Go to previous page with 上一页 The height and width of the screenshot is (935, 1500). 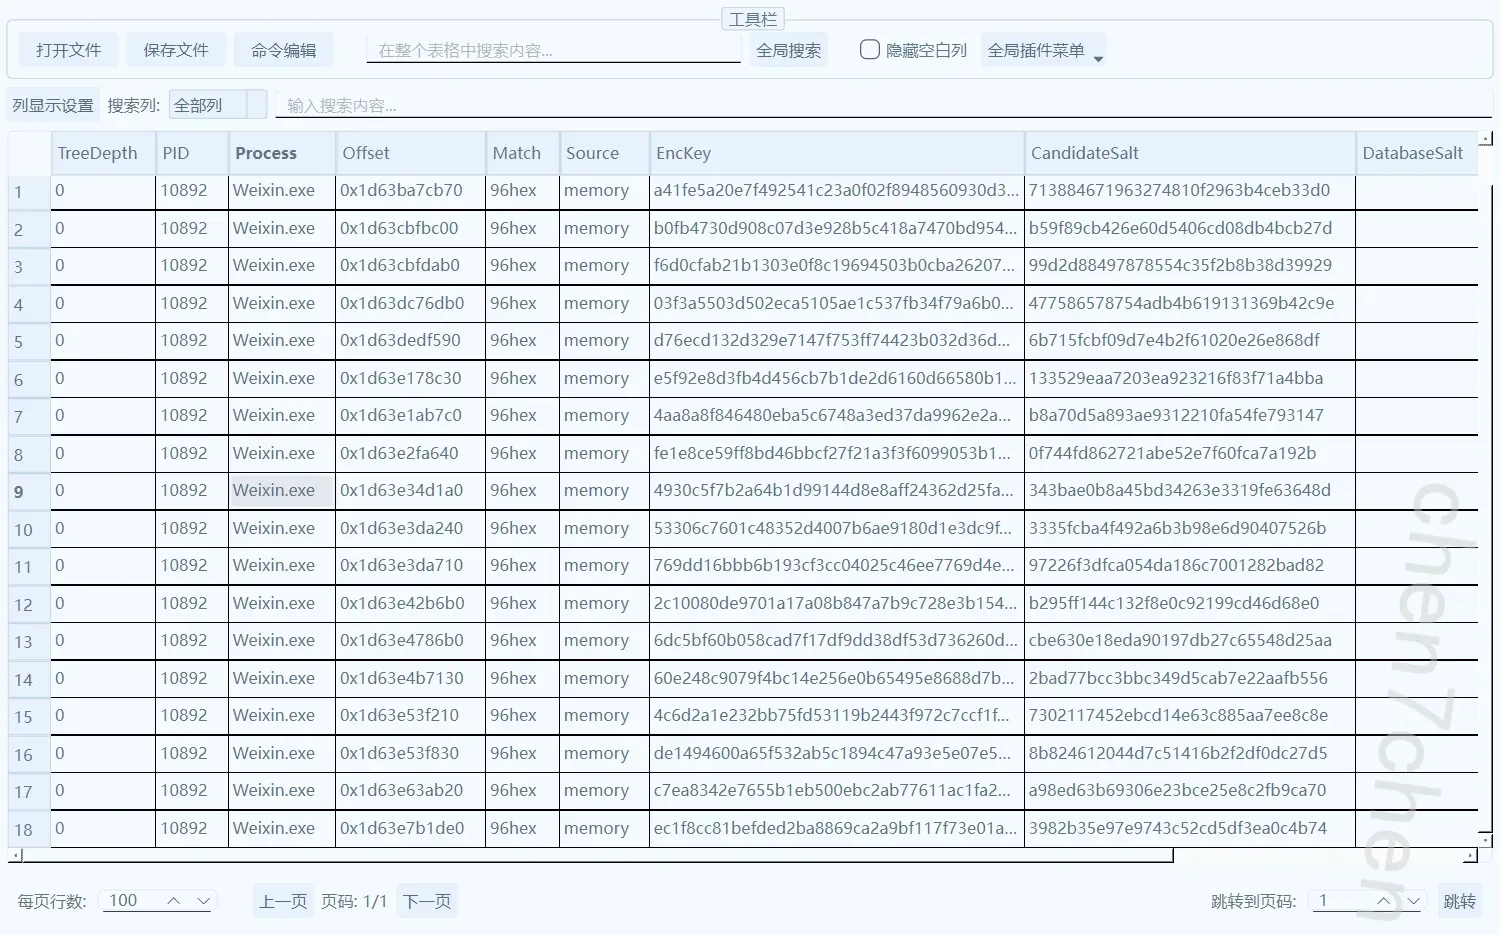pyautogui.click(x=283, y=901)
